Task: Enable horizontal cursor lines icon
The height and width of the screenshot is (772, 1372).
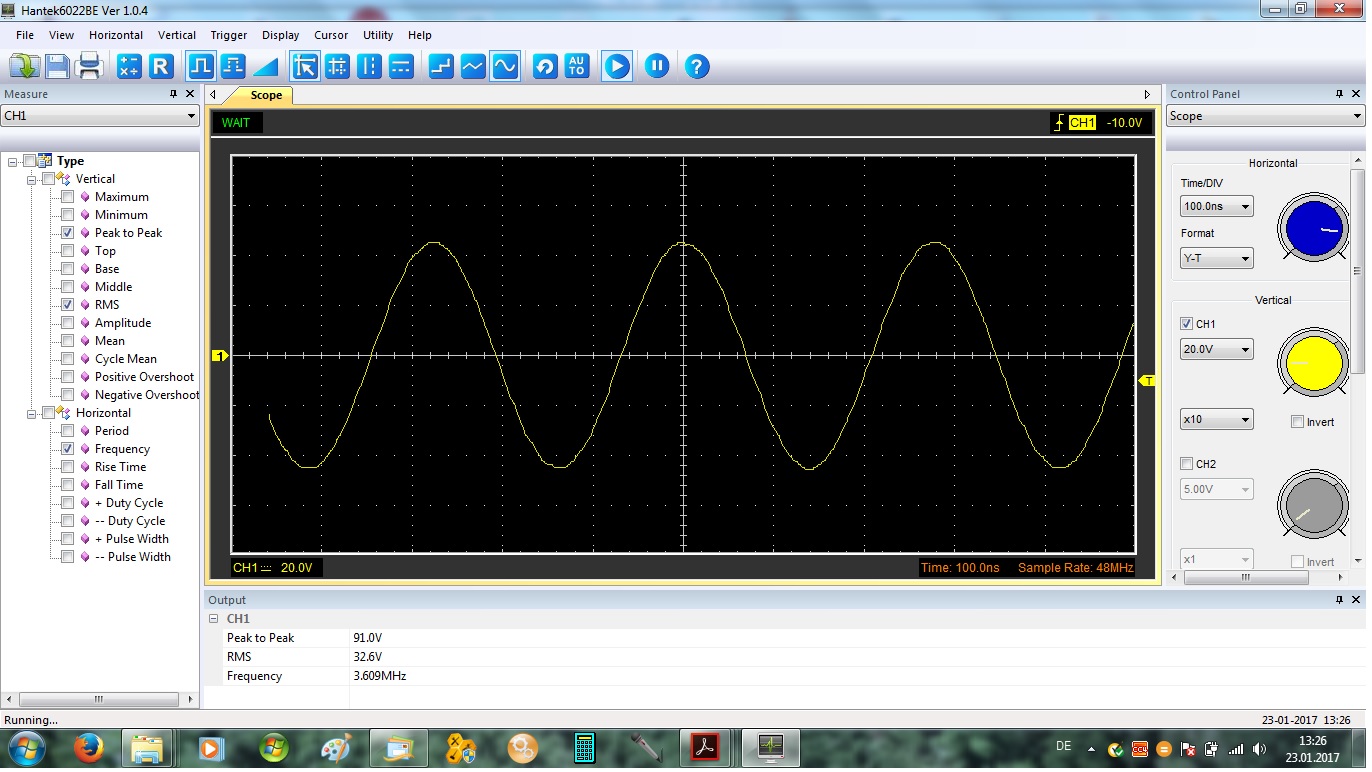Action: 401,67
